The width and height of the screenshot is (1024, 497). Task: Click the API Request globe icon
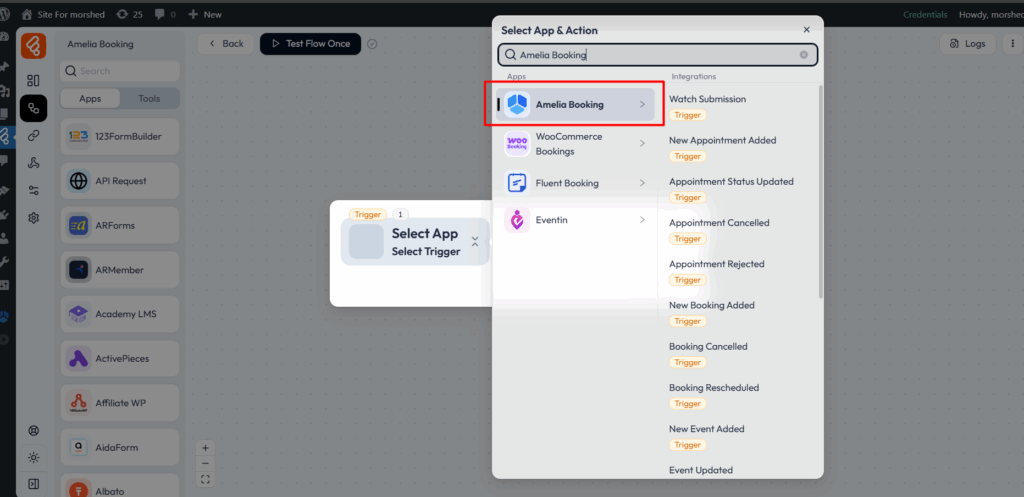pos(79,181)
